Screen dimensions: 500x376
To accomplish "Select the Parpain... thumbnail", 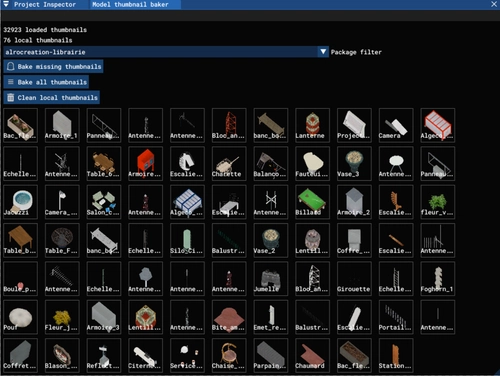I will pyautogui.click(x=271, y=355).
